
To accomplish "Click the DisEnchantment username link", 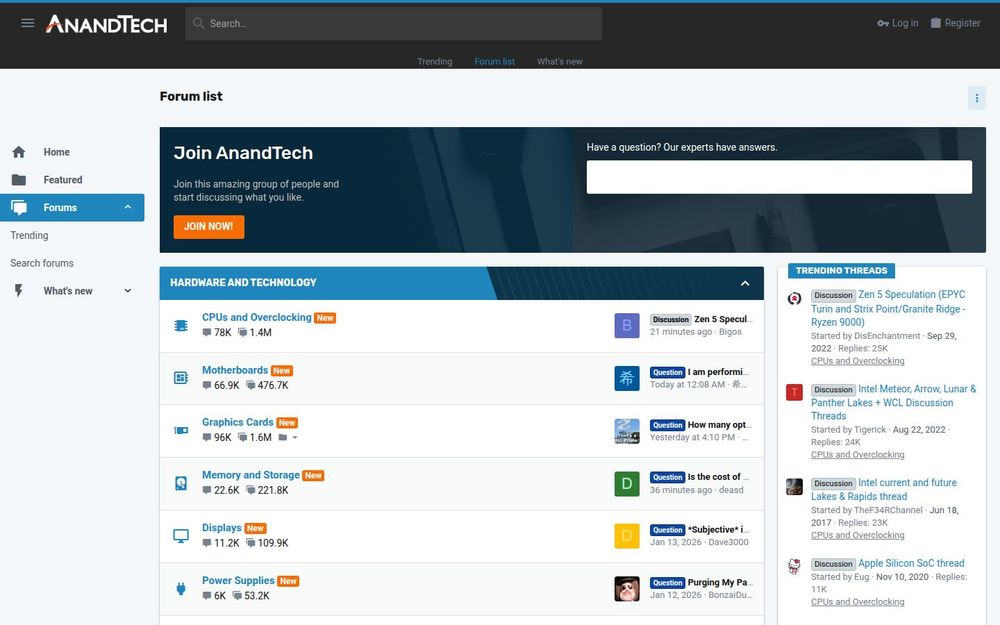I will click(x=887, y=336).
